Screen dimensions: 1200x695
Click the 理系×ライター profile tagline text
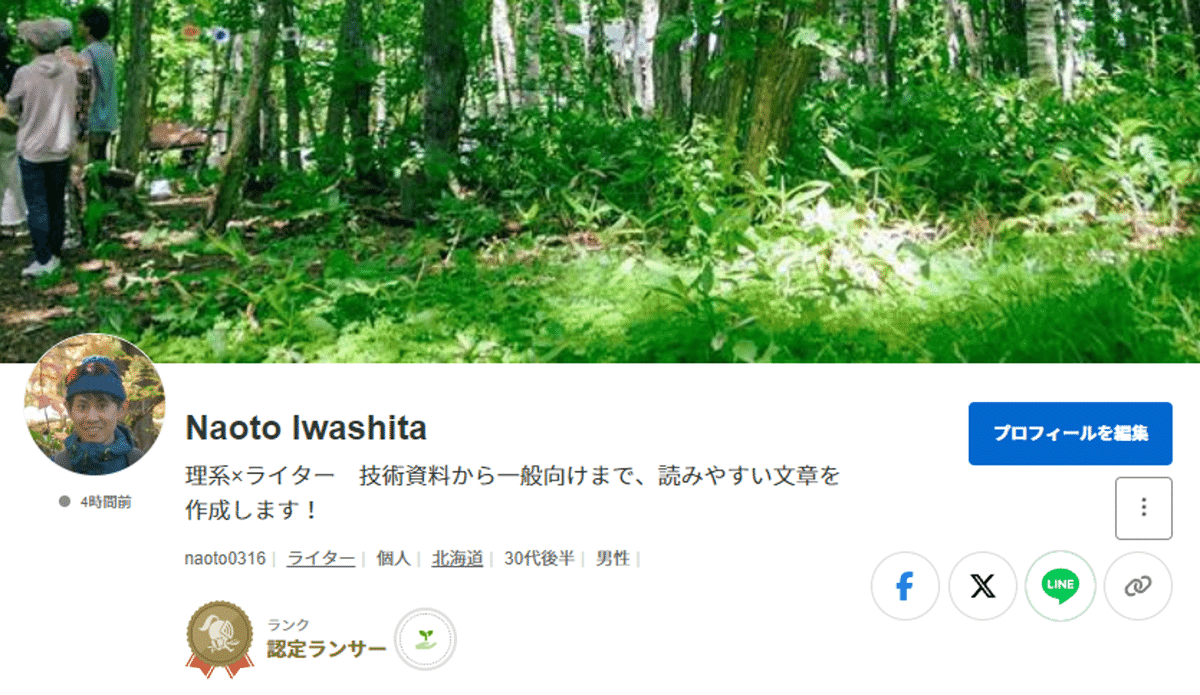tap(512, 492)
